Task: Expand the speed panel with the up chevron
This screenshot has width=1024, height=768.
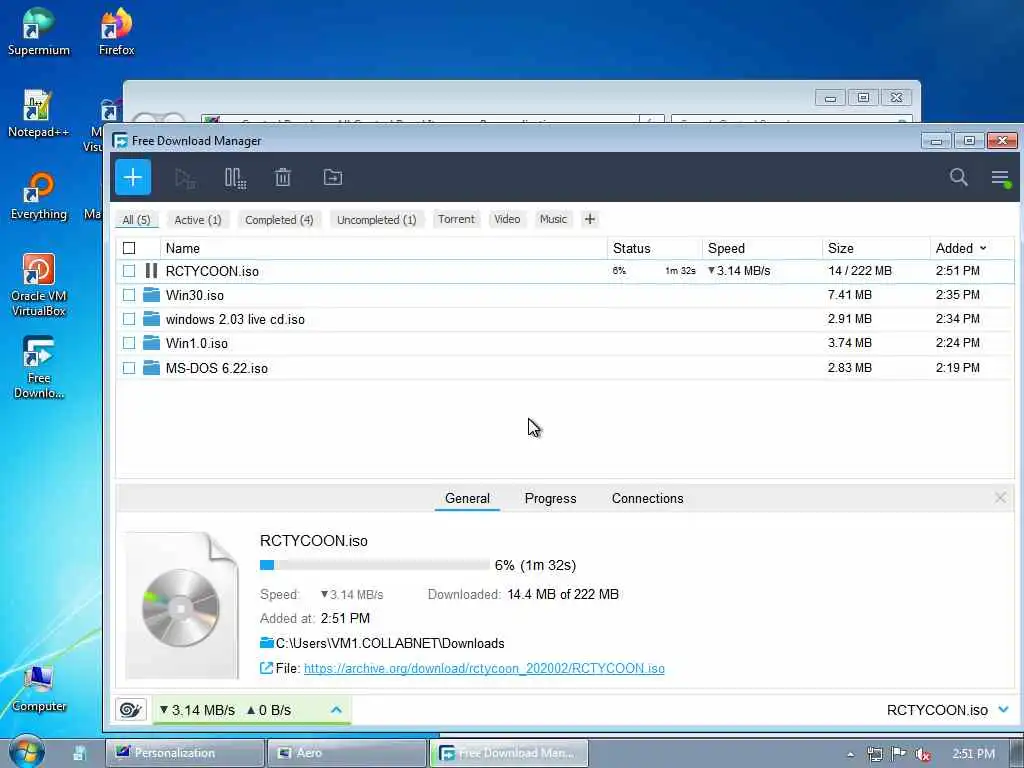Action: point(336,710)
